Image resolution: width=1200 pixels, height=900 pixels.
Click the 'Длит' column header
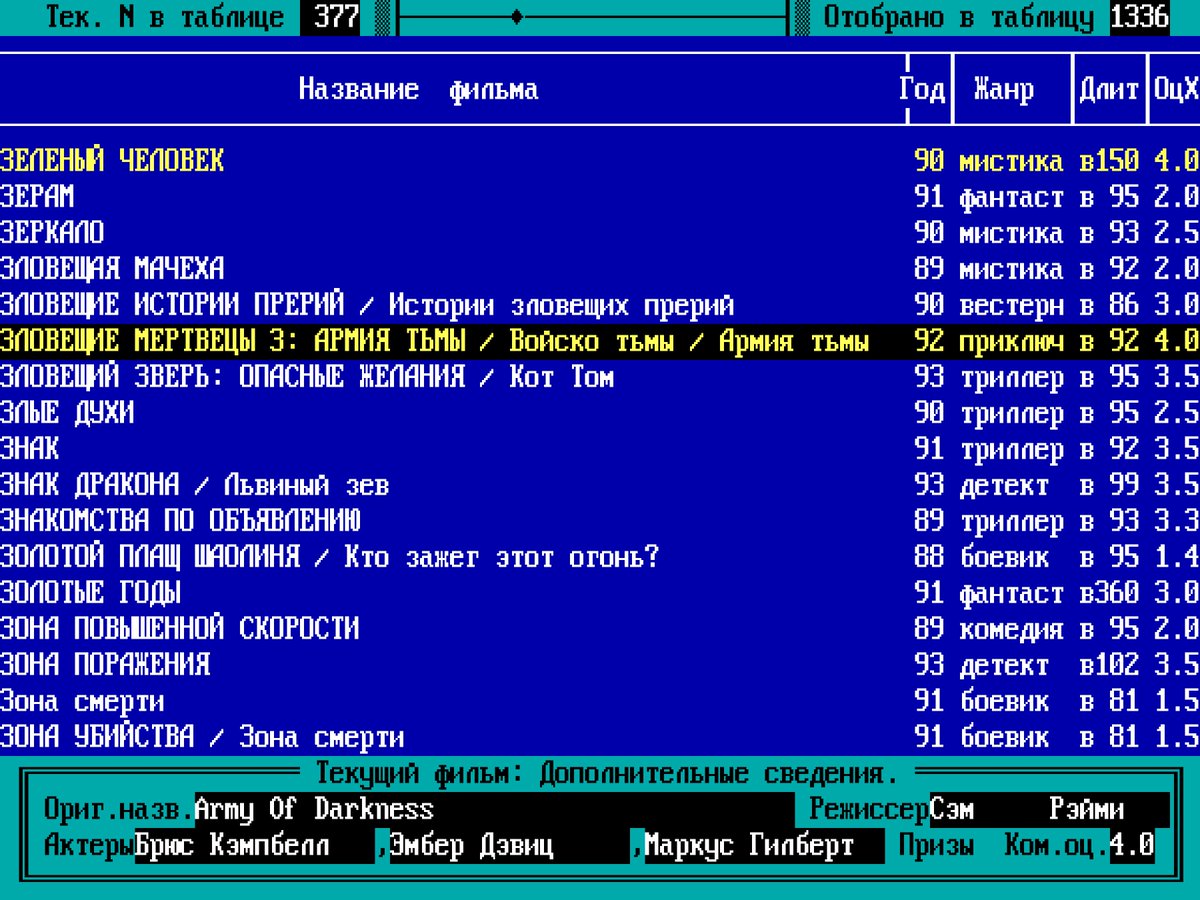(1109, 89)
